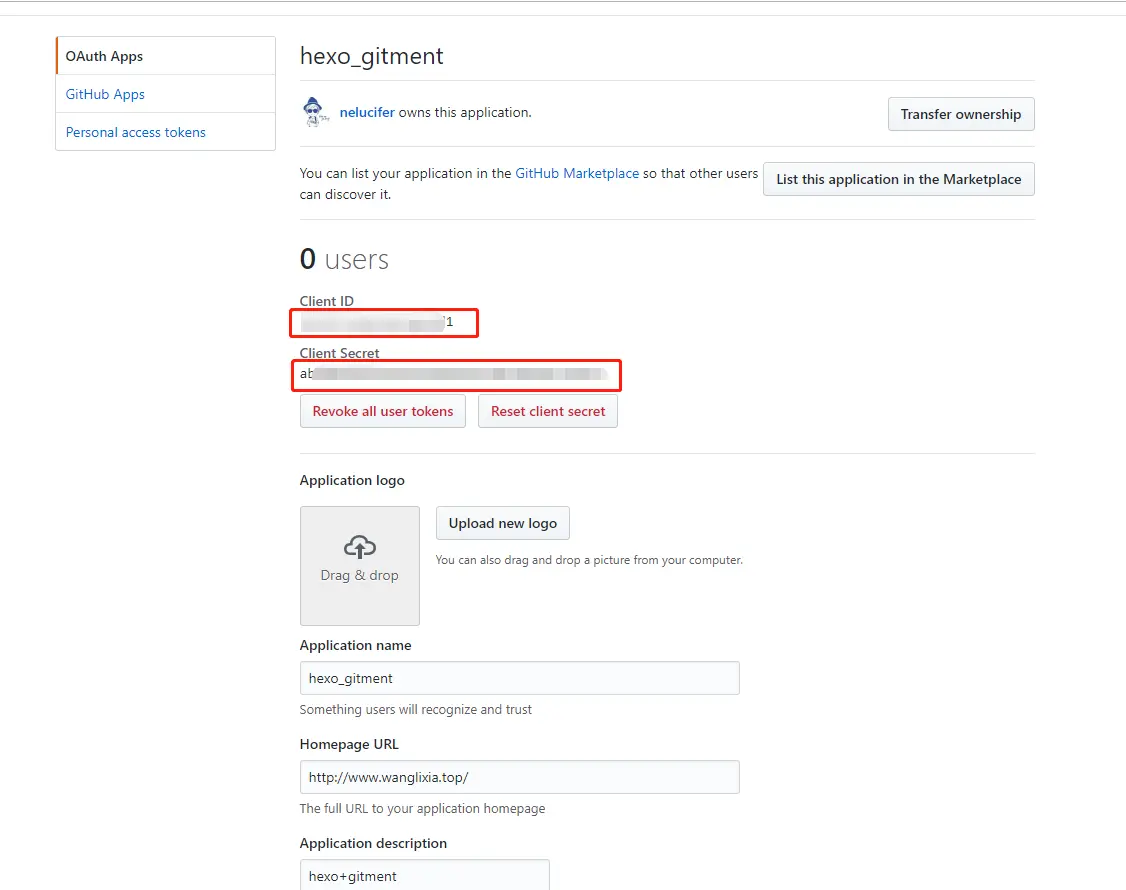
Task: Click Upload new logo button
Action: (503, 523)
